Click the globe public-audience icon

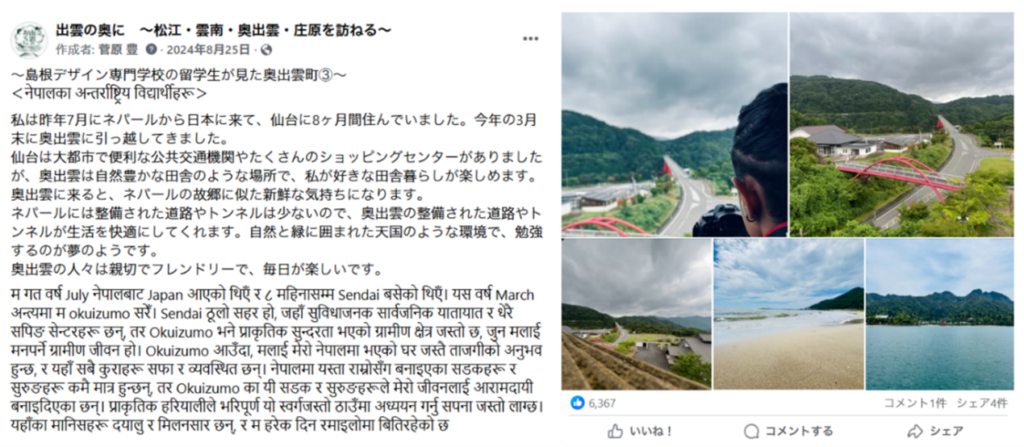(x=266, y=50)
